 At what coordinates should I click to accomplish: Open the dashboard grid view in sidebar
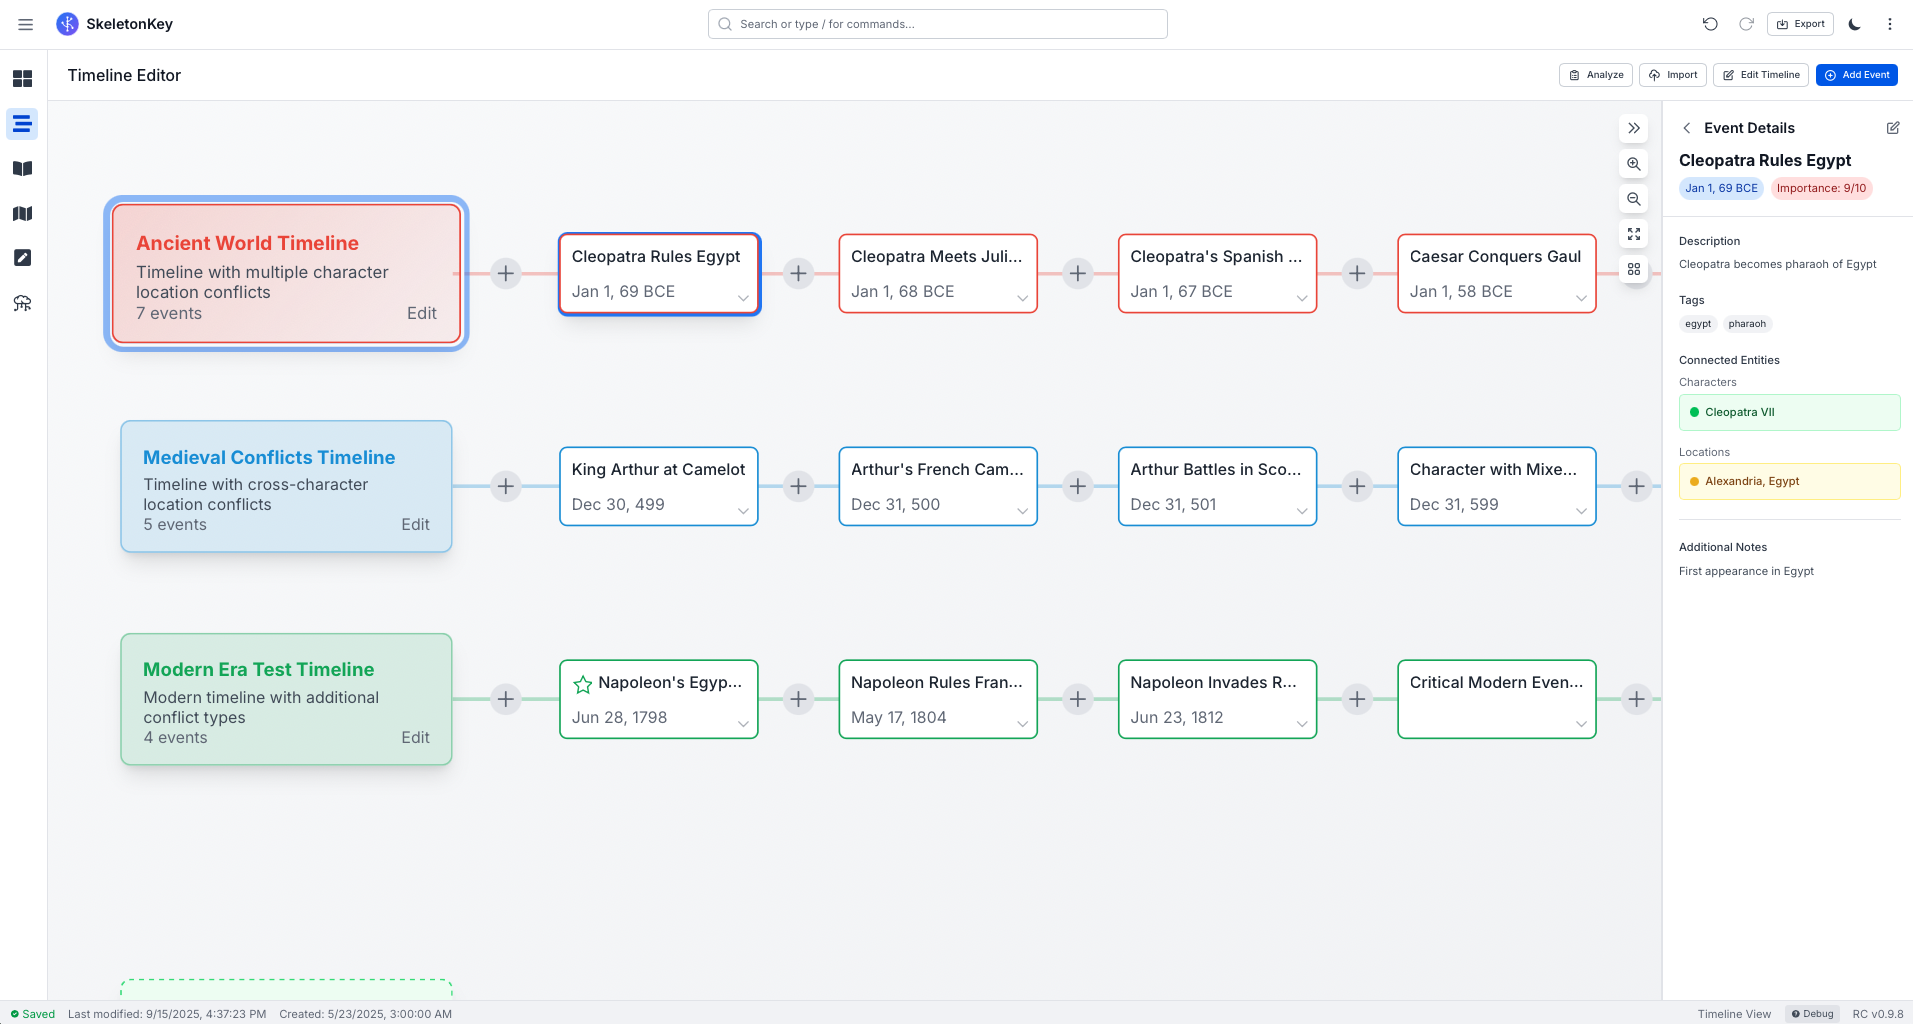tap(21, 78)
